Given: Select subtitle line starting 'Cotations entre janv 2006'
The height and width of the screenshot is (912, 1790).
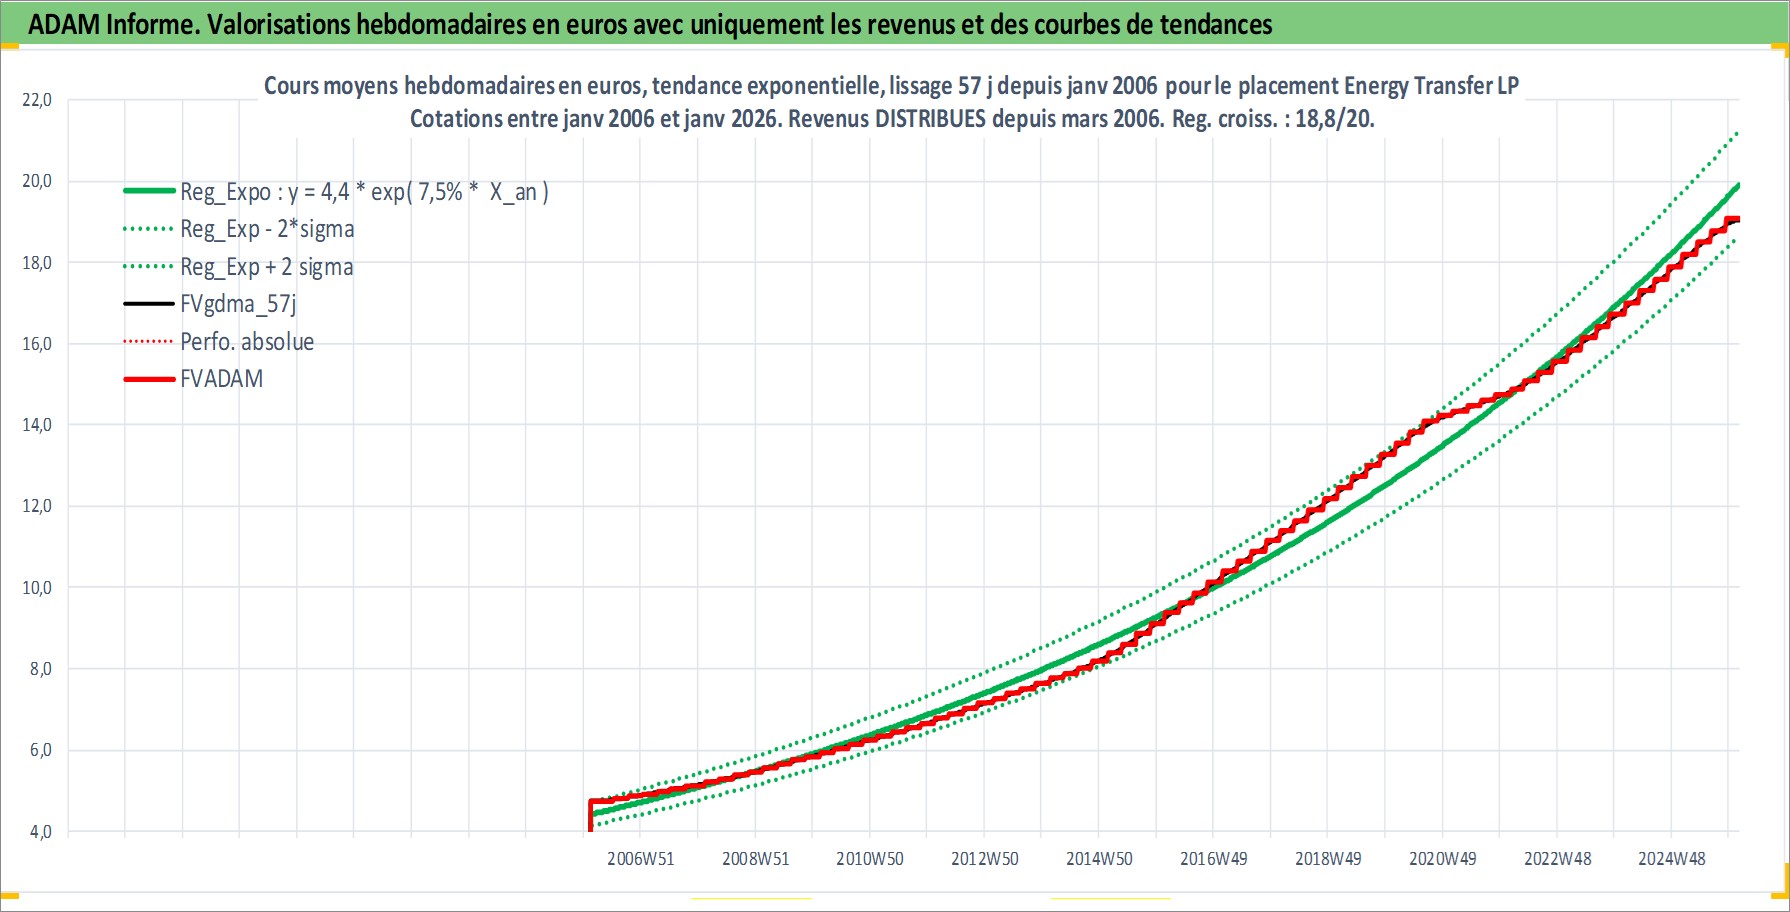Looking at the screenshot, I should 892,119.
